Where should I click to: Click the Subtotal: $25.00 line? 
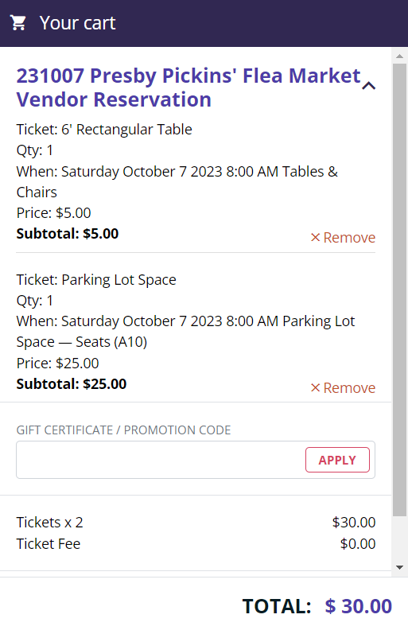coord(71,384)
